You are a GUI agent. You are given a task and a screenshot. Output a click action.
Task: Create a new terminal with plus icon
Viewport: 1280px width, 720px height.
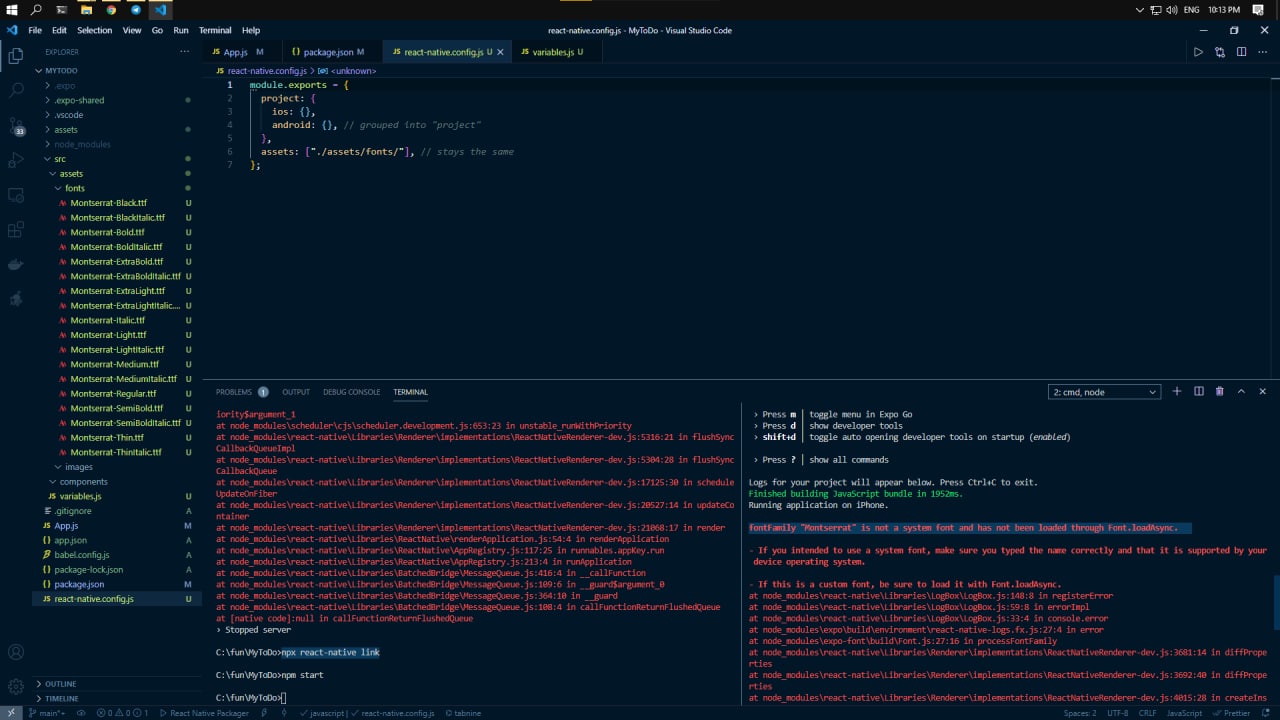[x=1177, y=391]
